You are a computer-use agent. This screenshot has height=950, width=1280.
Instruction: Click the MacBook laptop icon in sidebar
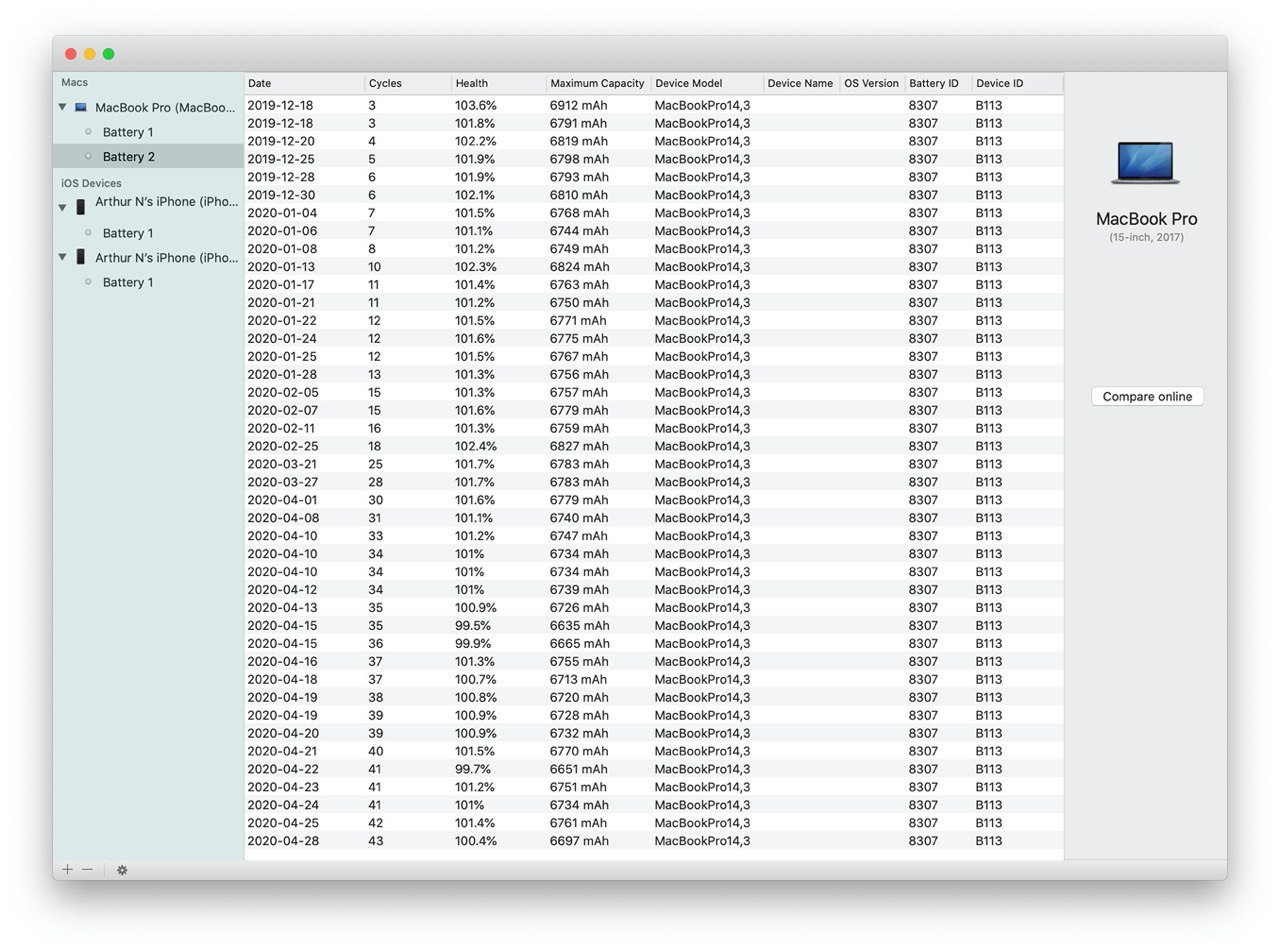coord(81,107)
